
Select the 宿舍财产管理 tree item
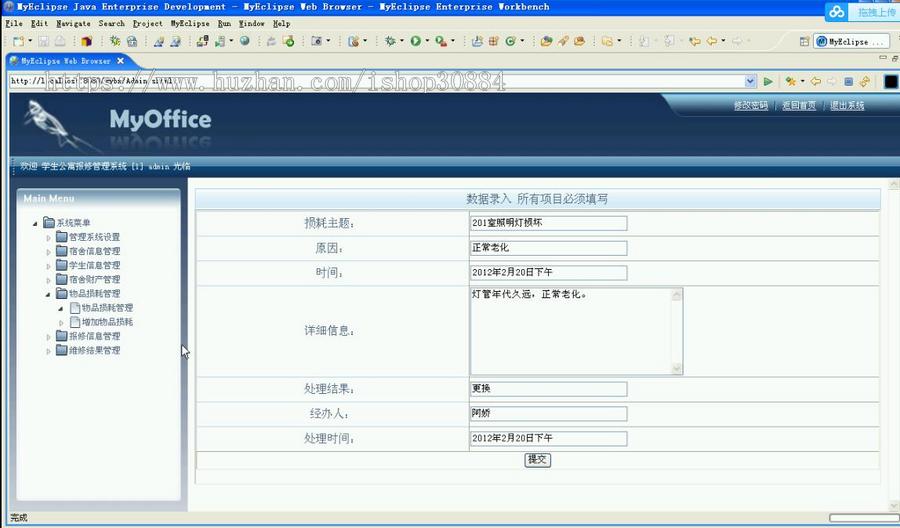click(x=95, y=279)
